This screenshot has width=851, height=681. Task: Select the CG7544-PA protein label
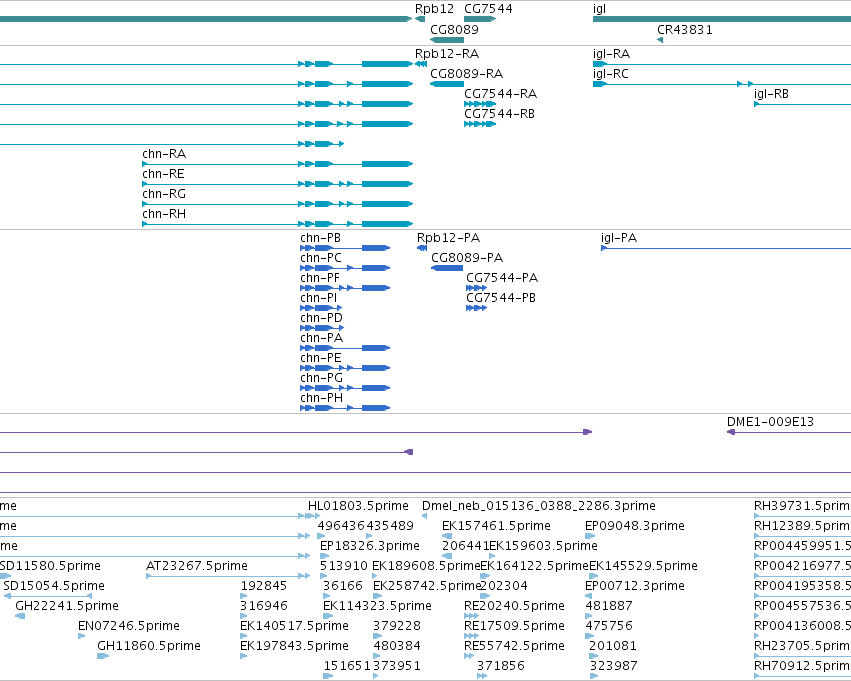502,278
